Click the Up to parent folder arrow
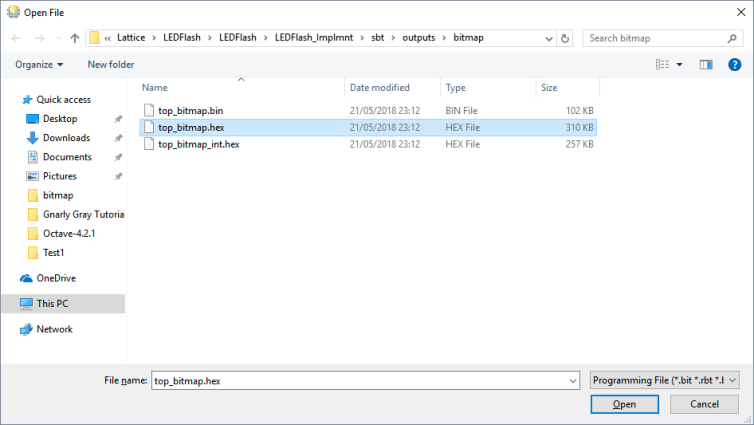Screen dimensions: 754x425 click(x=75, y=38)
